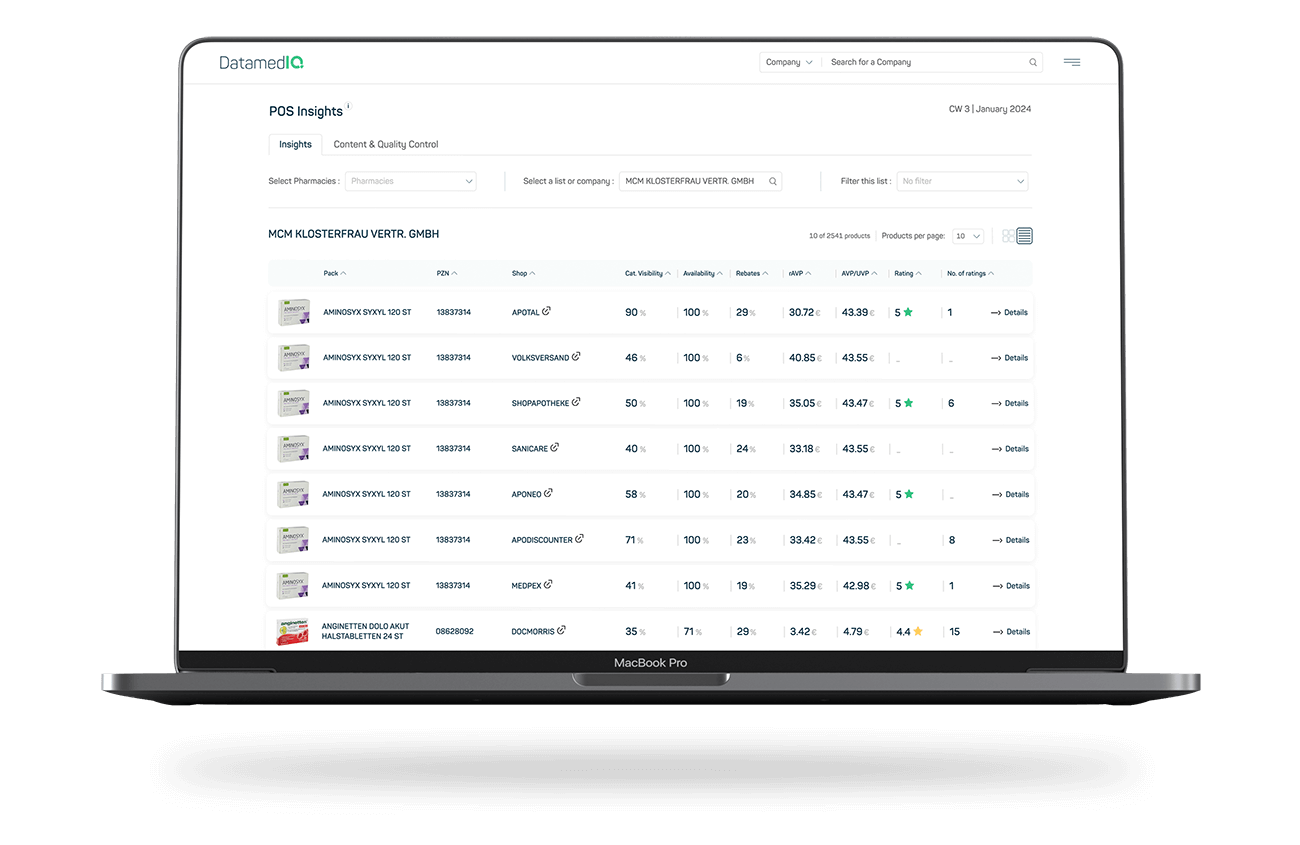This screenshot has height=845, width=1300.
Task: Open DOCMORRIS shop external link icon
Action: (x=561, y=630)
